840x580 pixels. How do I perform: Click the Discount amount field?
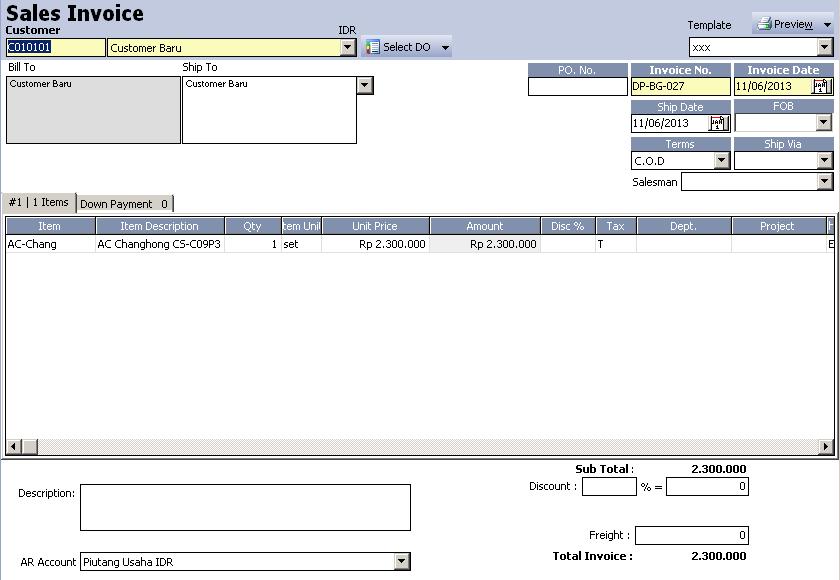pos(707,486)
